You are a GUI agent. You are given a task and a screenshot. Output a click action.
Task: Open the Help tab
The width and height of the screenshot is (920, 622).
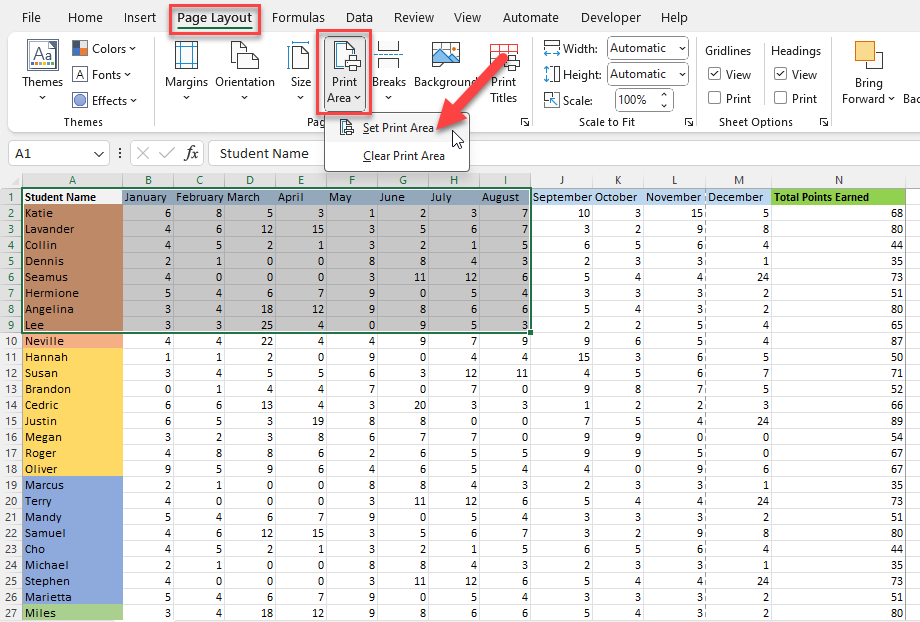coord(674,18)
